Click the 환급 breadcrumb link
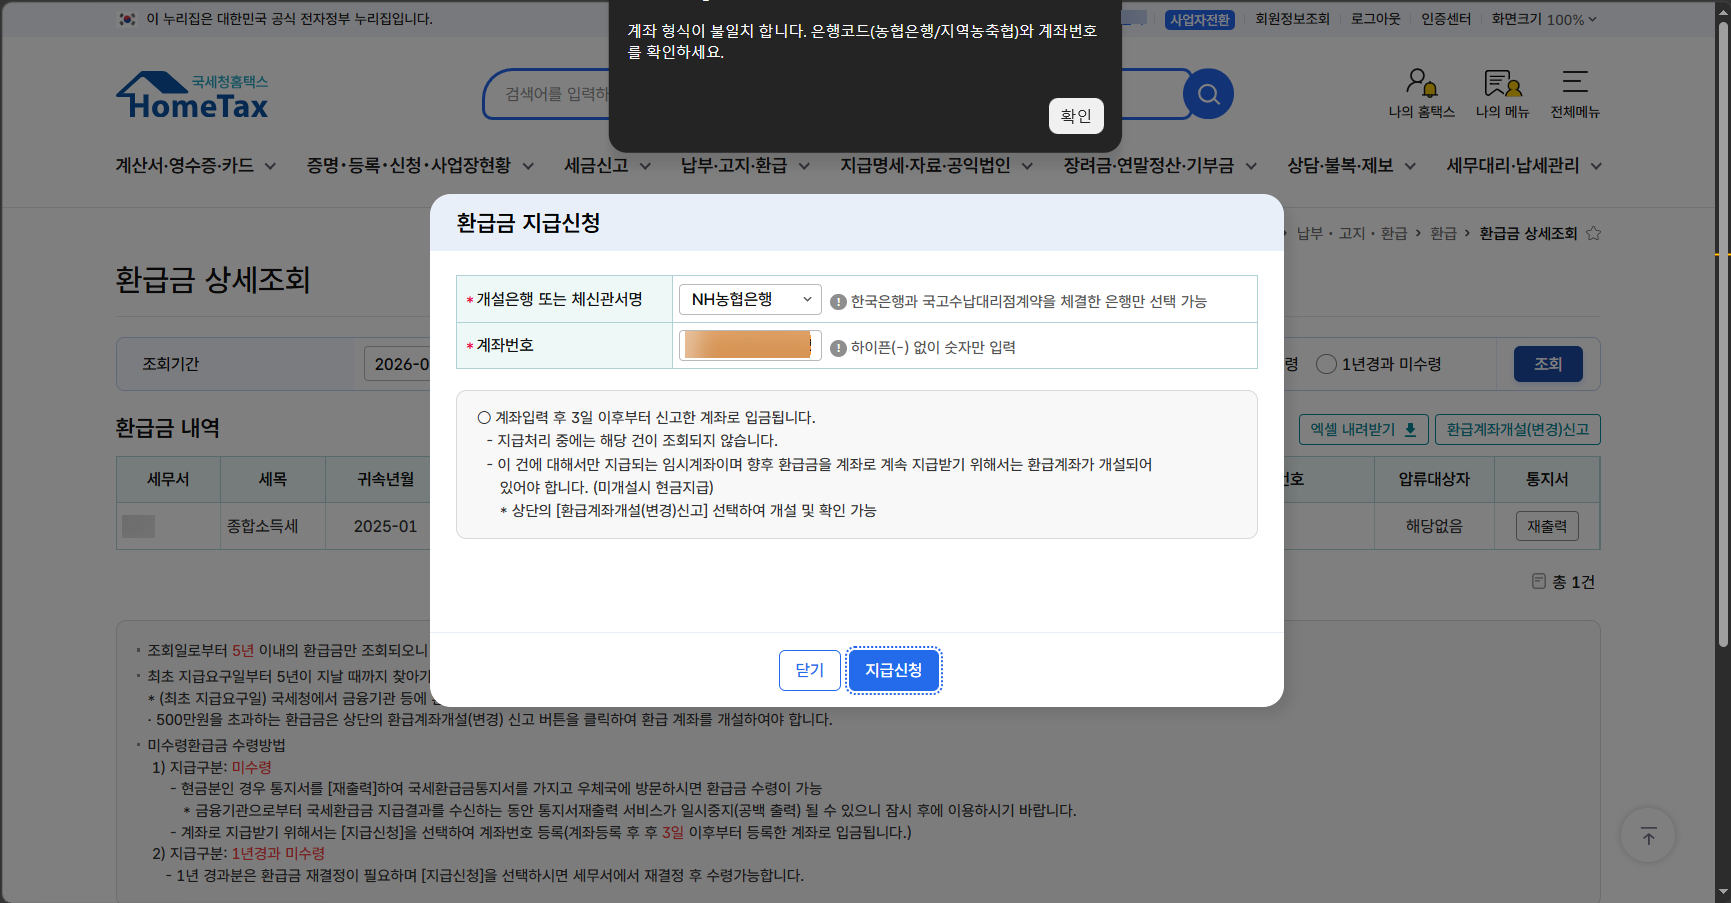The width and height of the screenshot is (1731, 903). (1443, 233)
